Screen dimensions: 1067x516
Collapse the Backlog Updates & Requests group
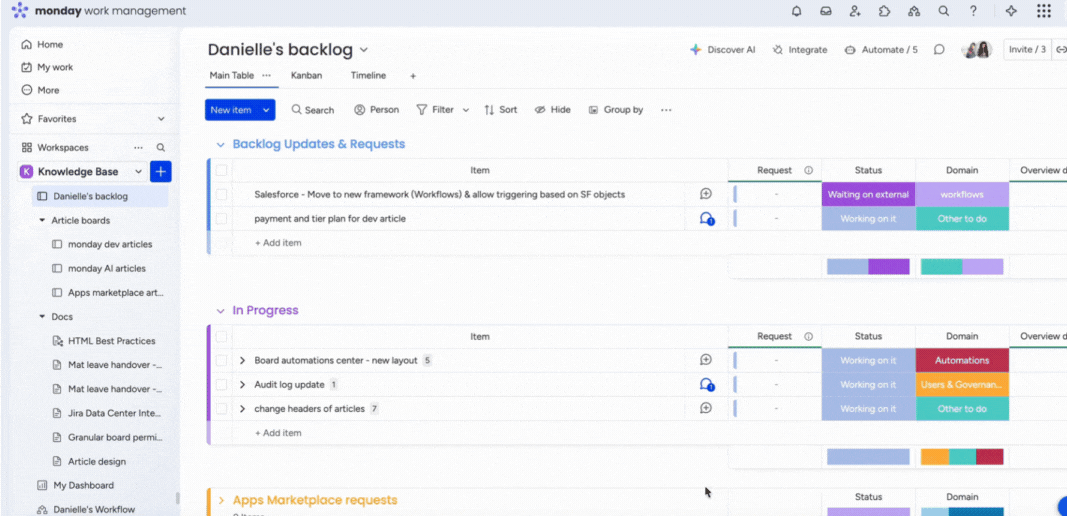(x=220, y=144)
